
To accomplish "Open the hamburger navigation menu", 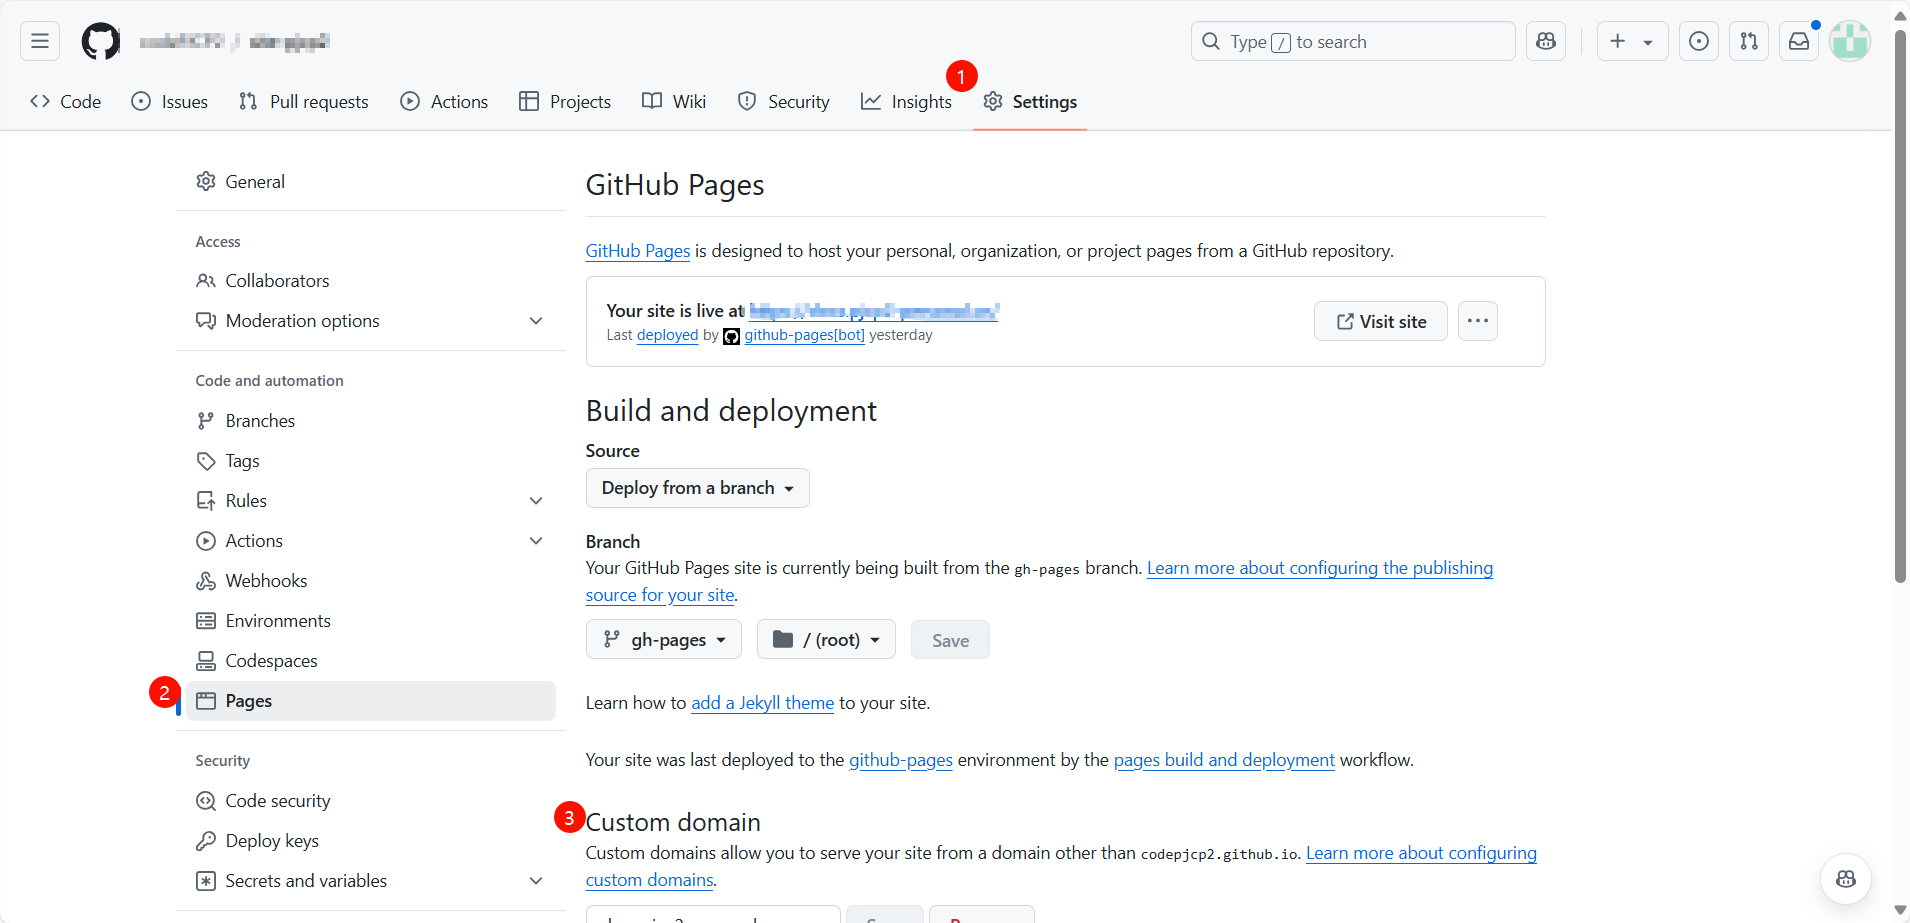I will tap(40, 41).
